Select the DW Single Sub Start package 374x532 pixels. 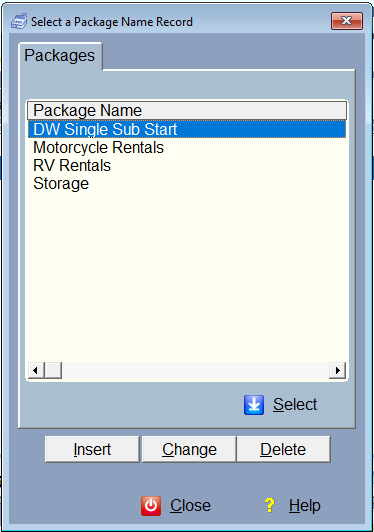click(x=187, y=129)
